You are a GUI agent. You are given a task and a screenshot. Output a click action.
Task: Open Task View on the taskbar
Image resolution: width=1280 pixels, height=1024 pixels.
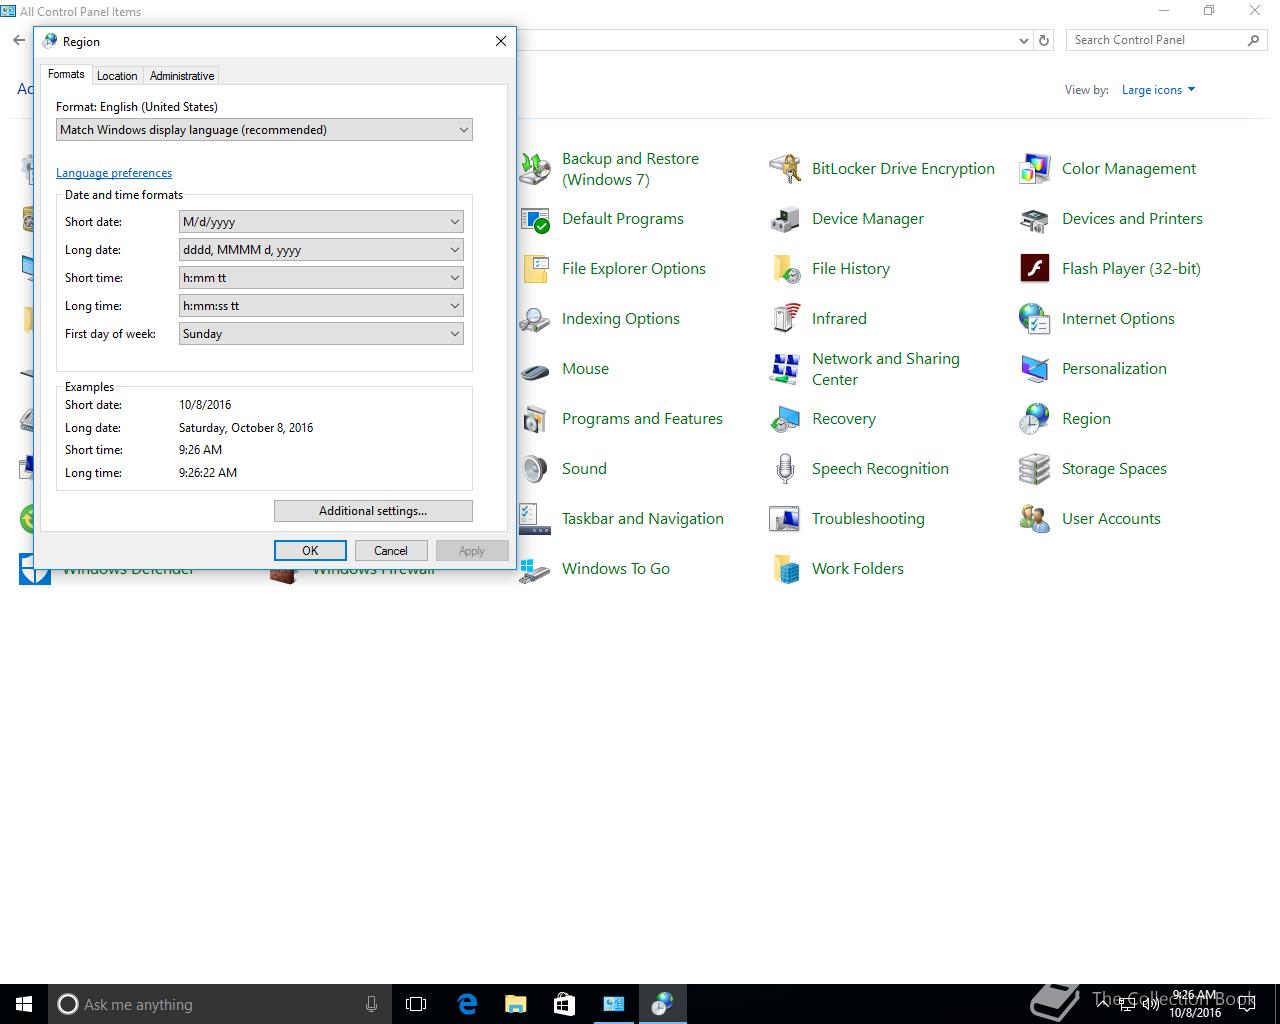(416, 1004)
